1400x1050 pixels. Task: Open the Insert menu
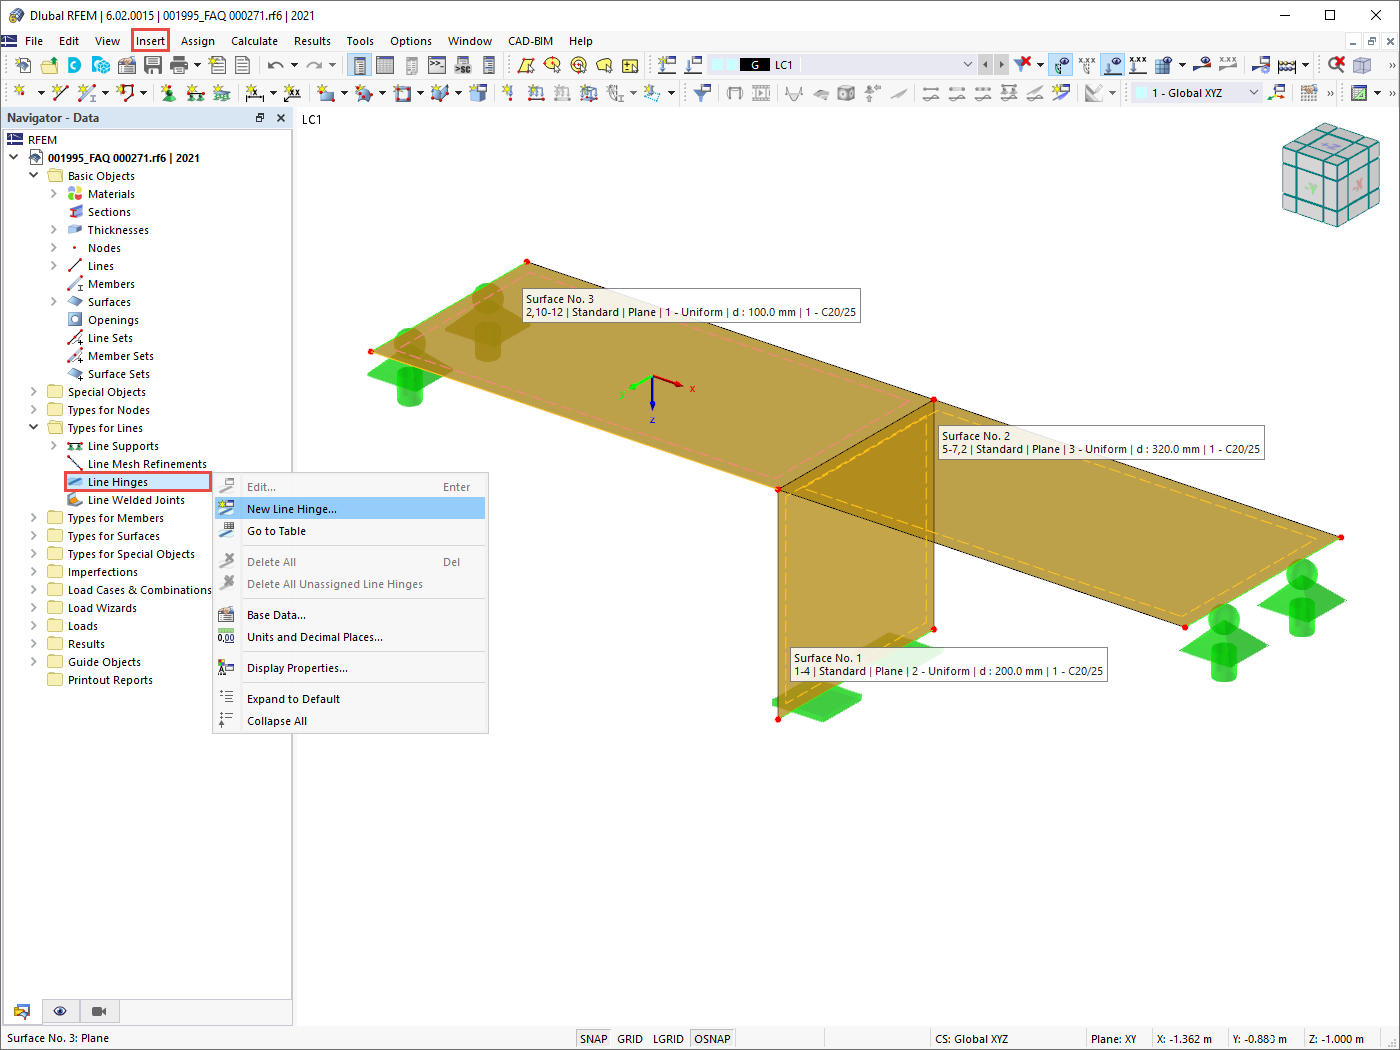tap(150, 41)
